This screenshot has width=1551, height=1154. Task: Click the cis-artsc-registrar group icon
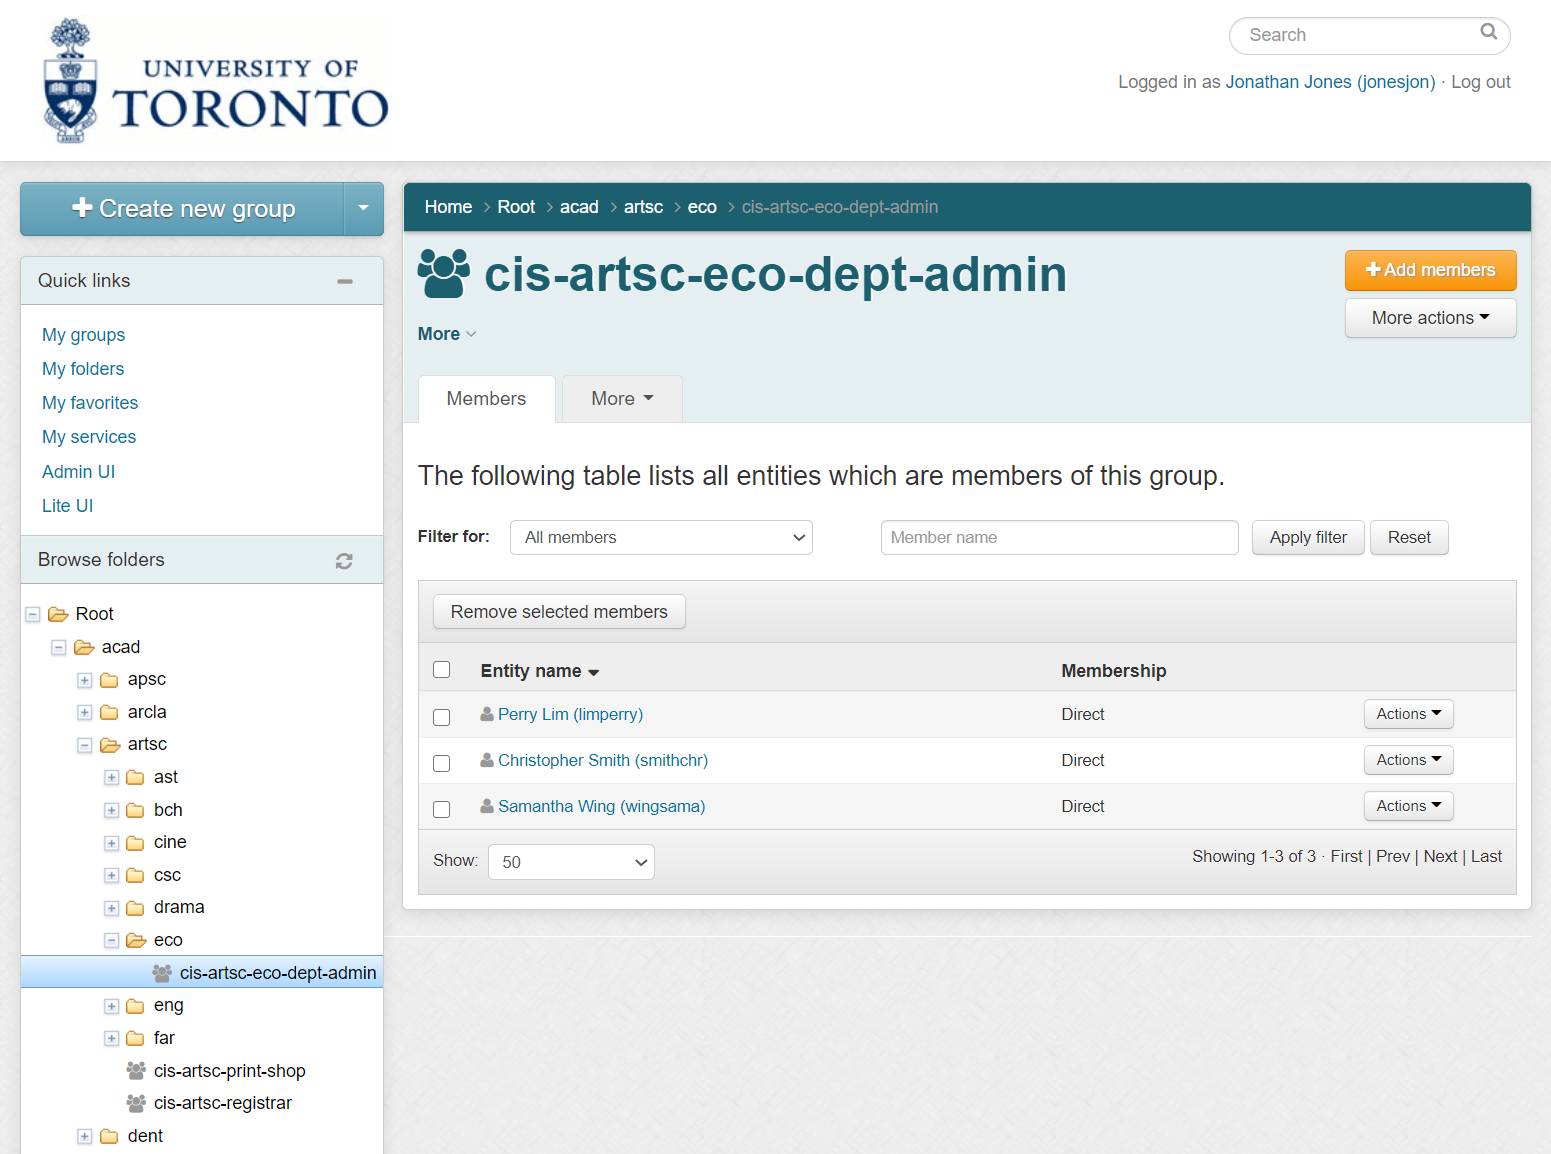136,1103
